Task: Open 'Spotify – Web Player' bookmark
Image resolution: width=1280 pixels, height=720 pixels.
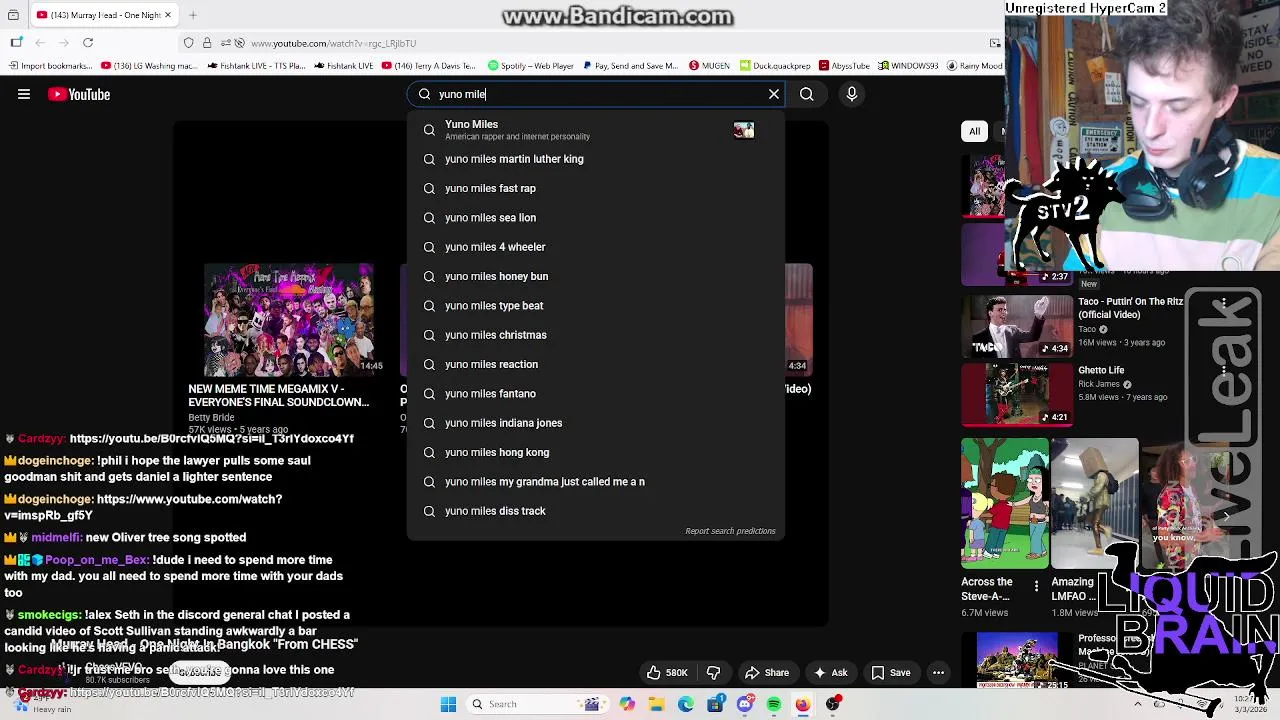Action: click(x=530, y=66)
